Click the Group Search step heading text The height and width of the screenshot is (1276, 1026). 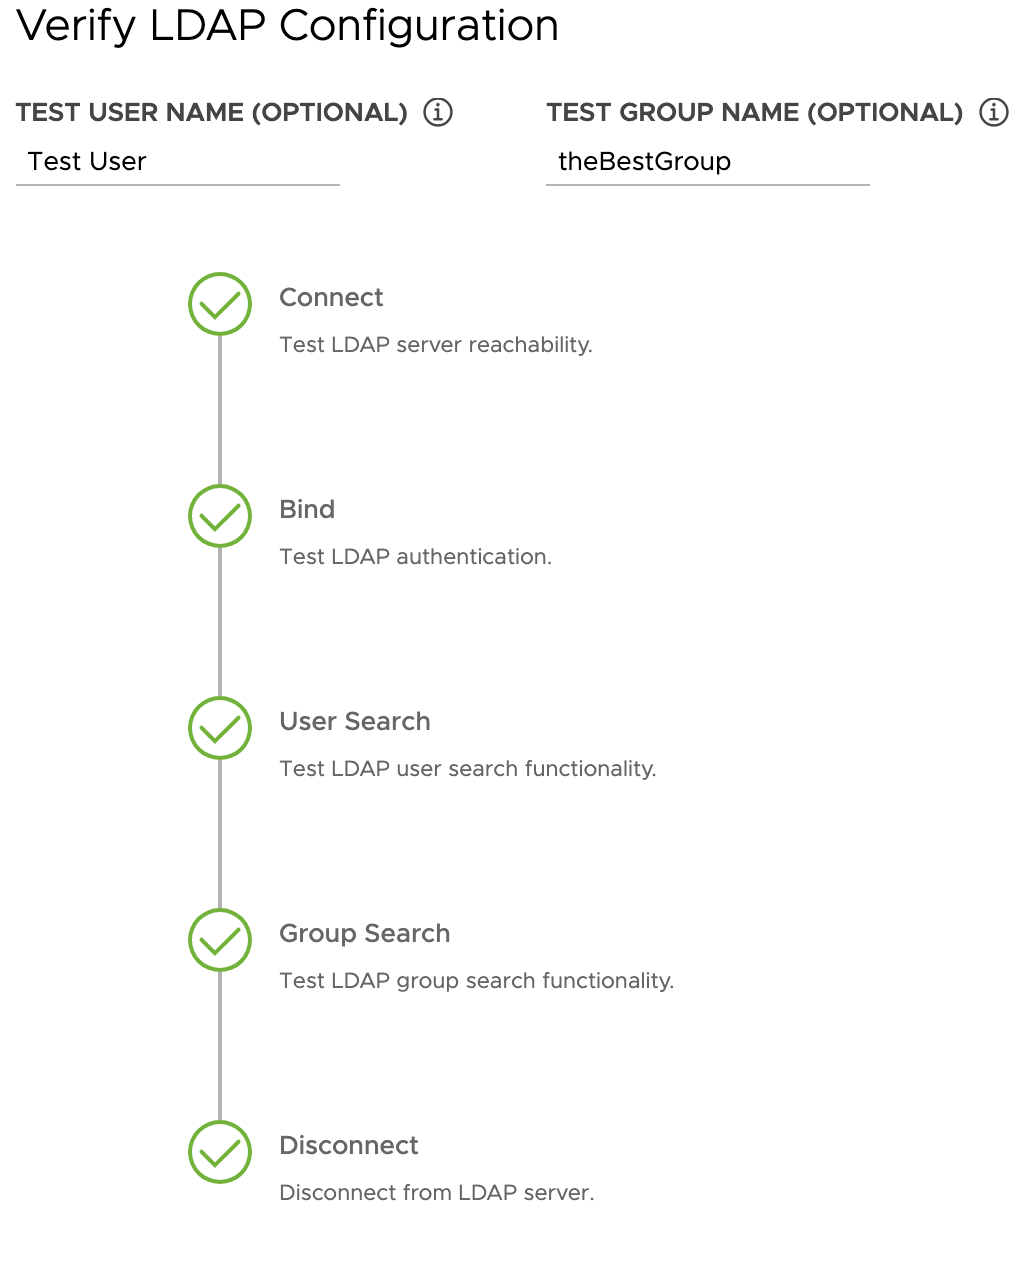point(364,933)
